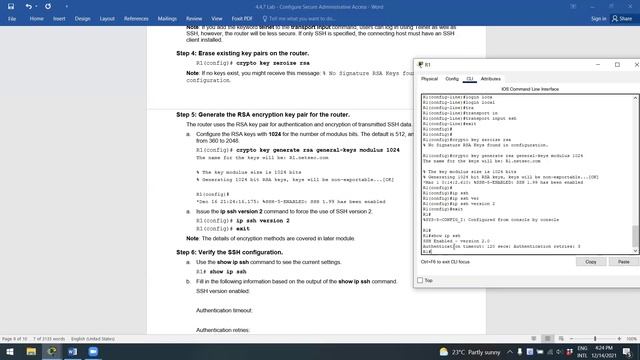Open the Attributes tab in R1 window

(x=491, y=79)
